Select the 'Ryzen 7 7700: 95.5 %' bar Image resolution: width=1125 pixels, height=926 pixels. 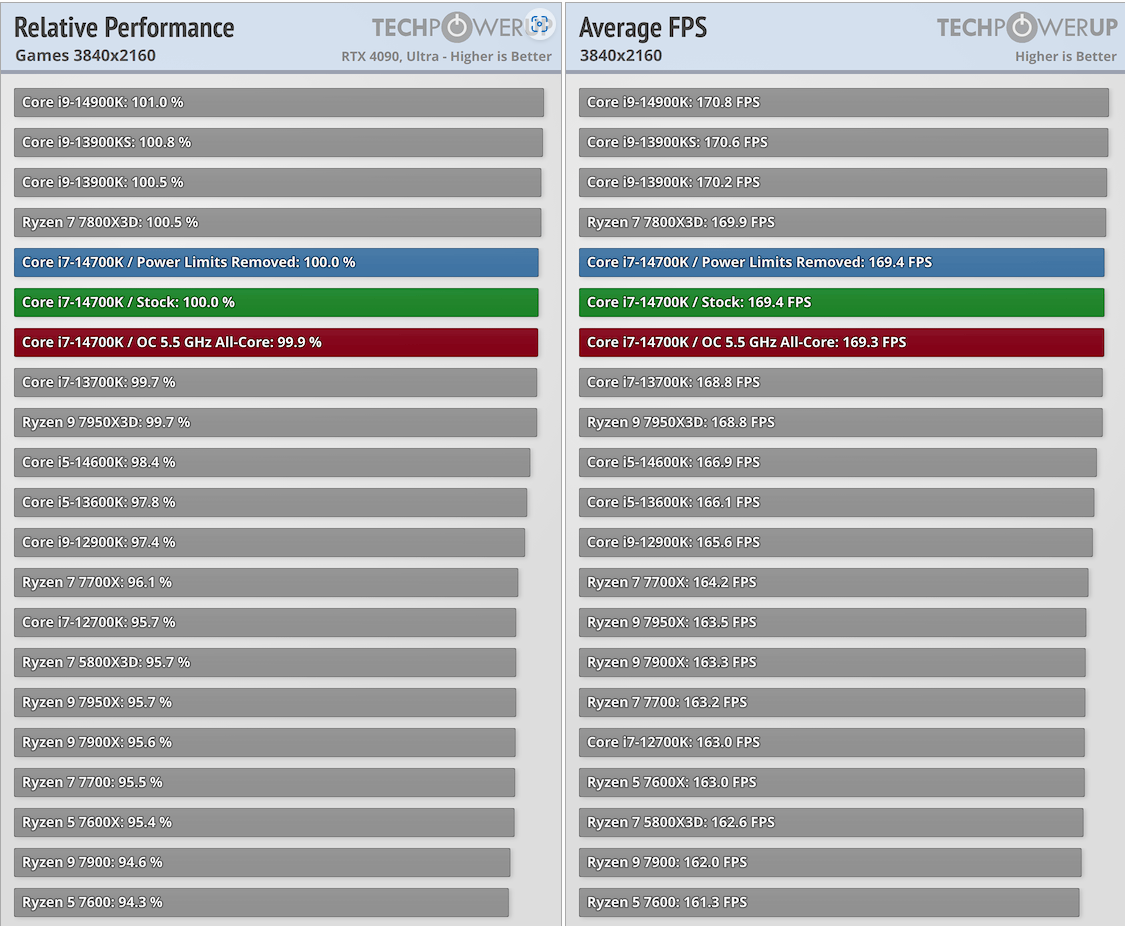coord(264,783)
